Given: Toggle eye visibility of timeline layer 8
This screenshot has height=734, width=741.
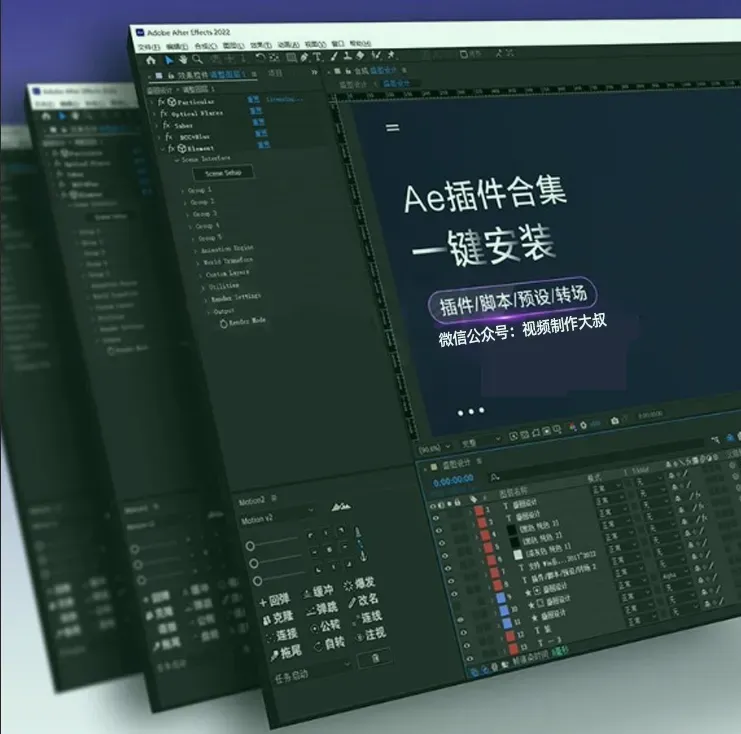Looking at the screenshot, I should 453,594.
